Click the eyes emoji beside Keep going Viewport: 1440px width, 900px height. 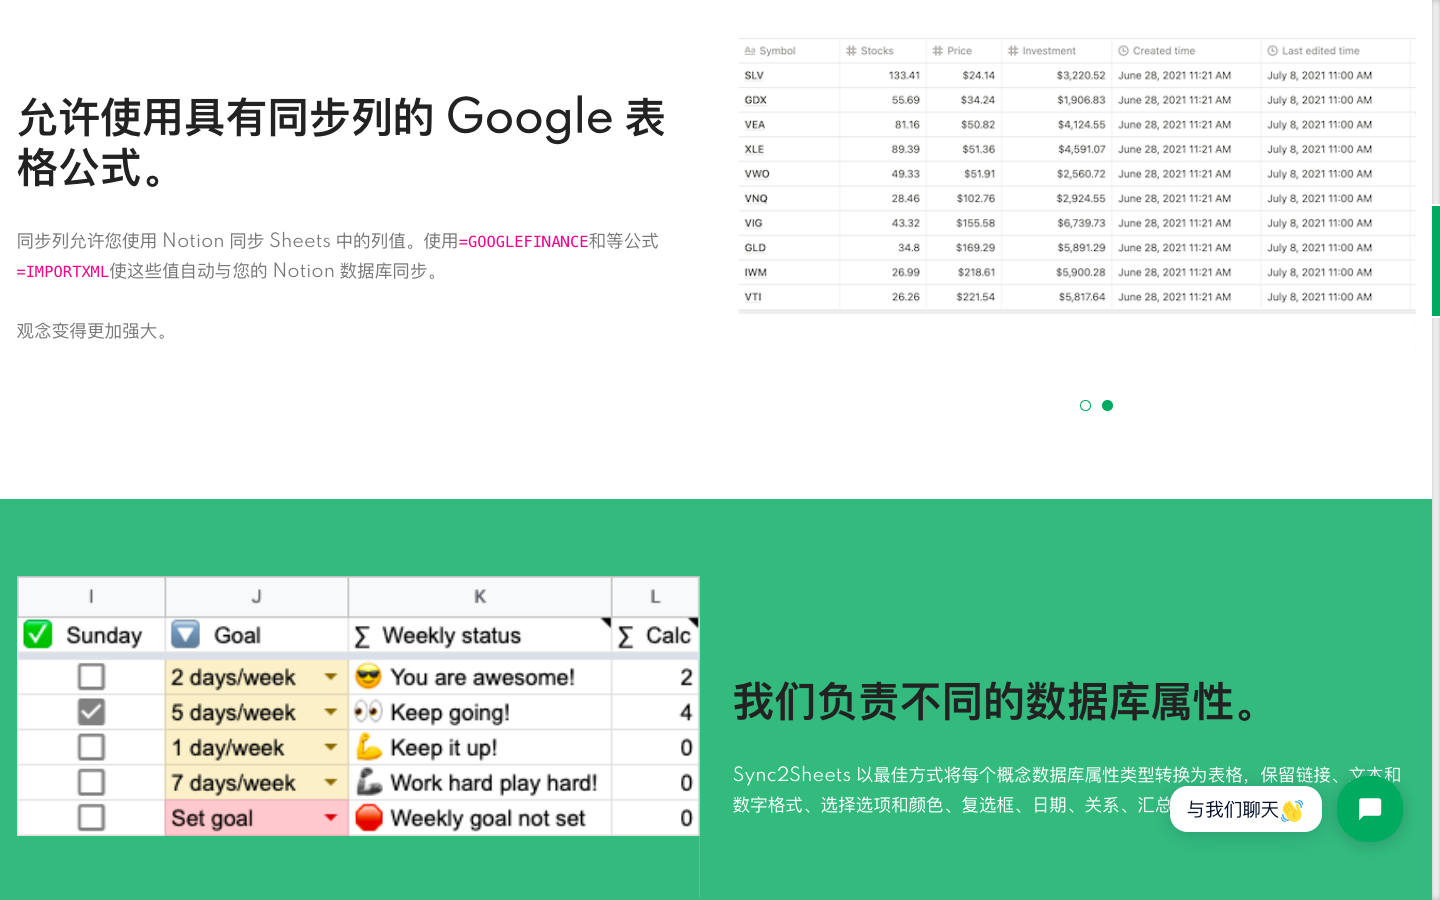tap(369, 712)
